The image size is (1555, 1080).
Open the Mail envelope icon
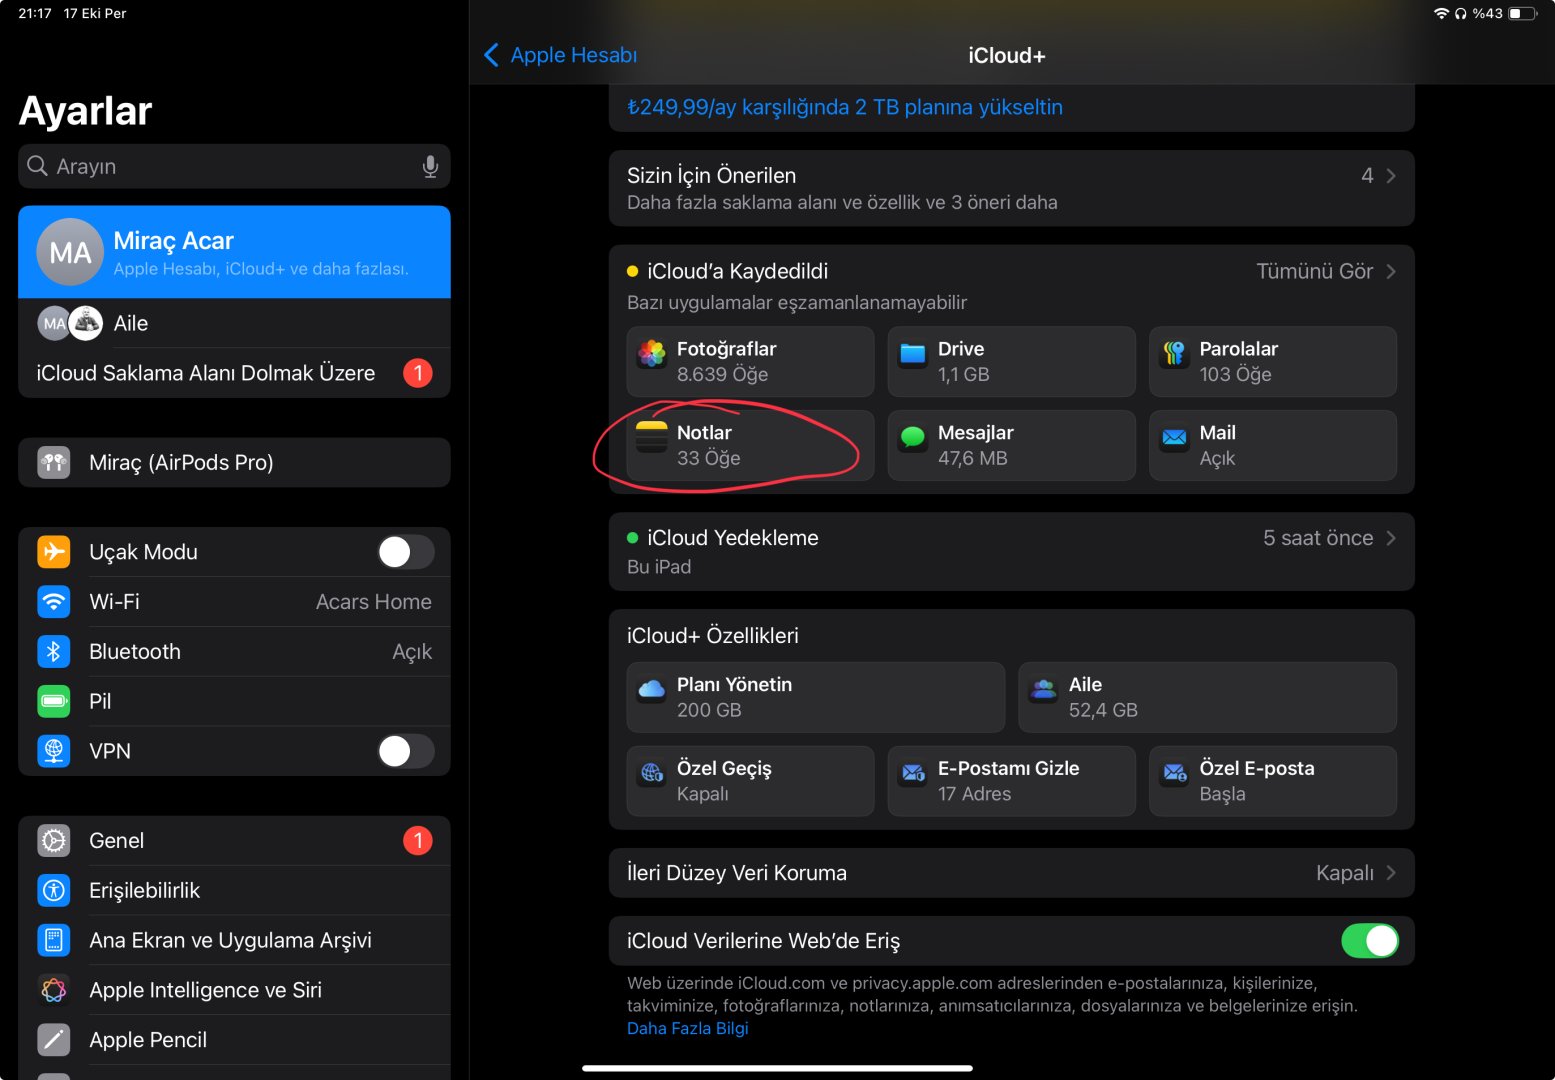click(x=1174, y=437)
